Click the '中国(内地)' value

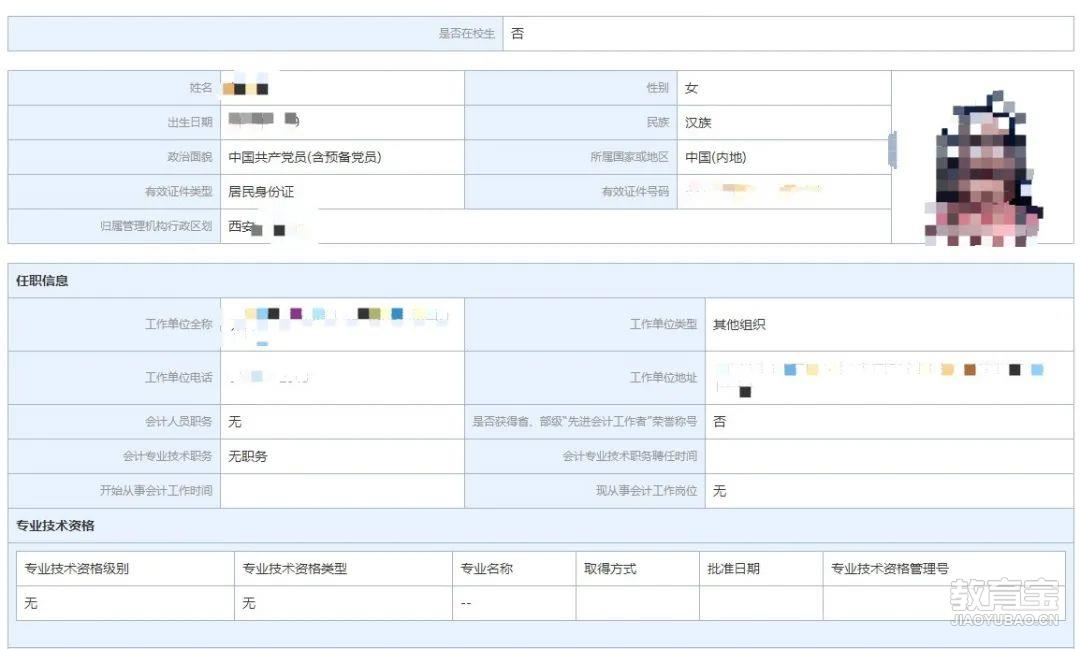pos(716,157)
